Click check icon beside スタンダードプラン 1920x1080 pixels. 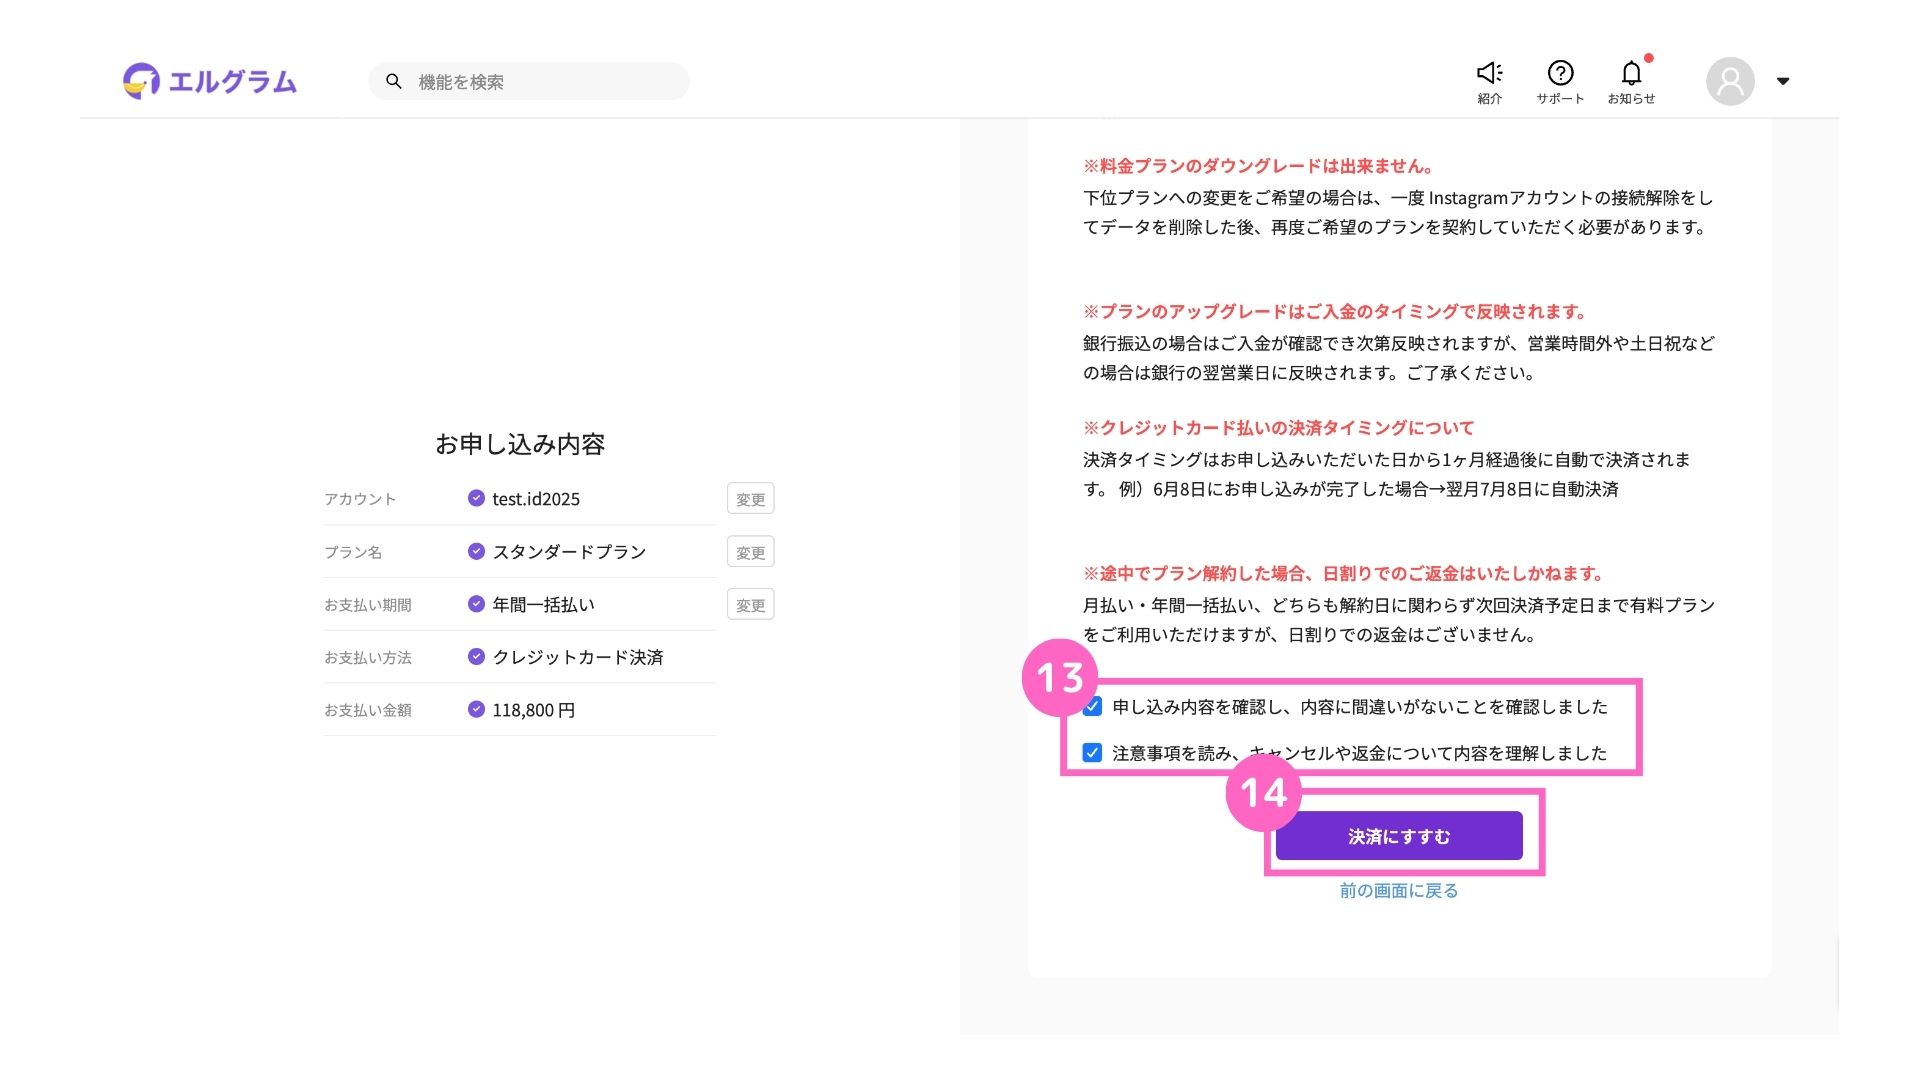(x=476, y=551)
